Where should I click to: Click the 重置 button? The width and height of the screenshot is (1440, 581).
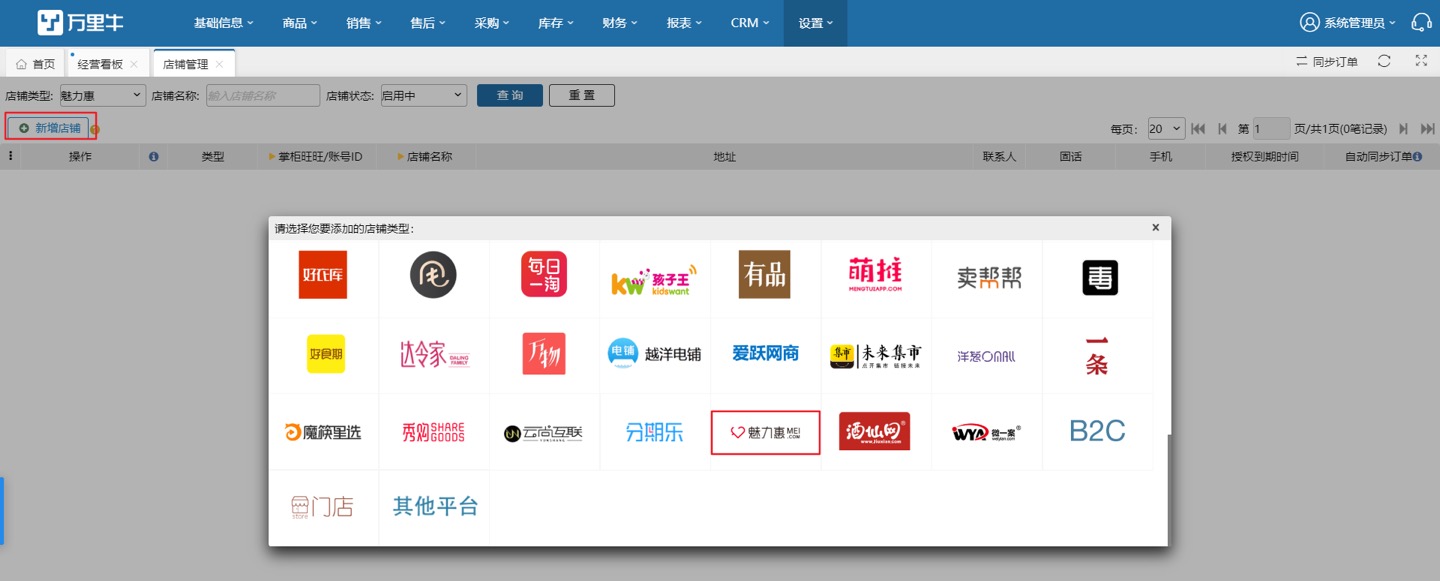pos(582,95)
